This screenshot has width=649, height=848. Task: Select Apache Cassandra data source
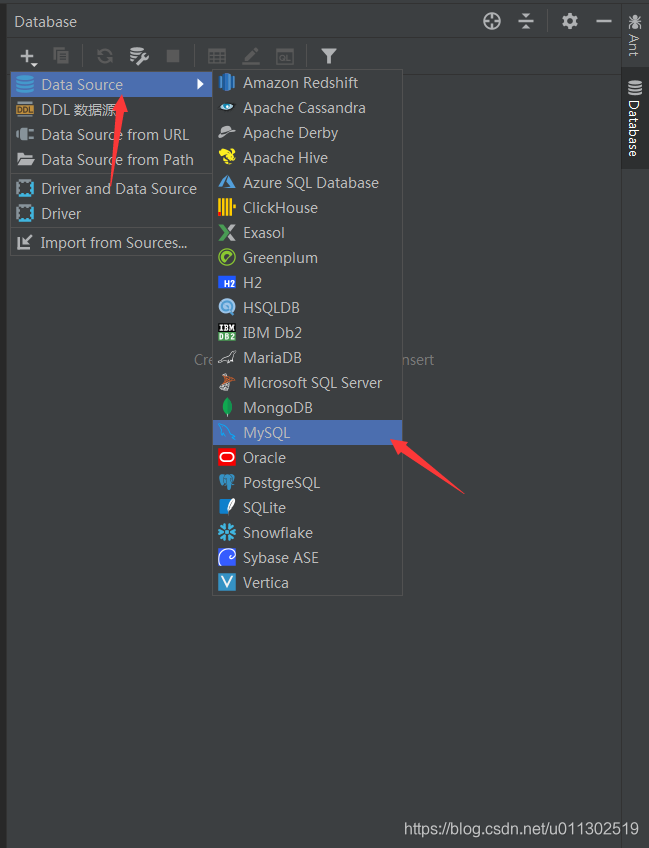pyautogui.click(x=307, y=108)
